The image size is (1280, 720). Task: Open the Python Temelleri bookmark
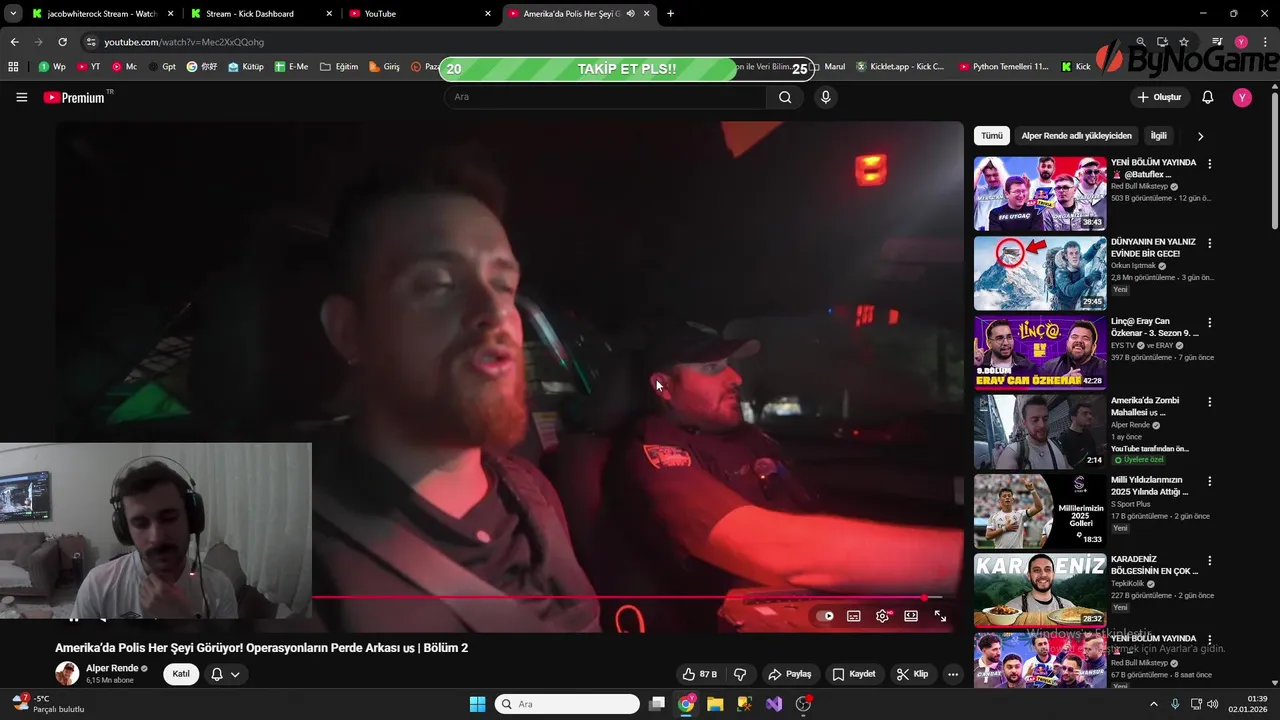point(1003,67)
